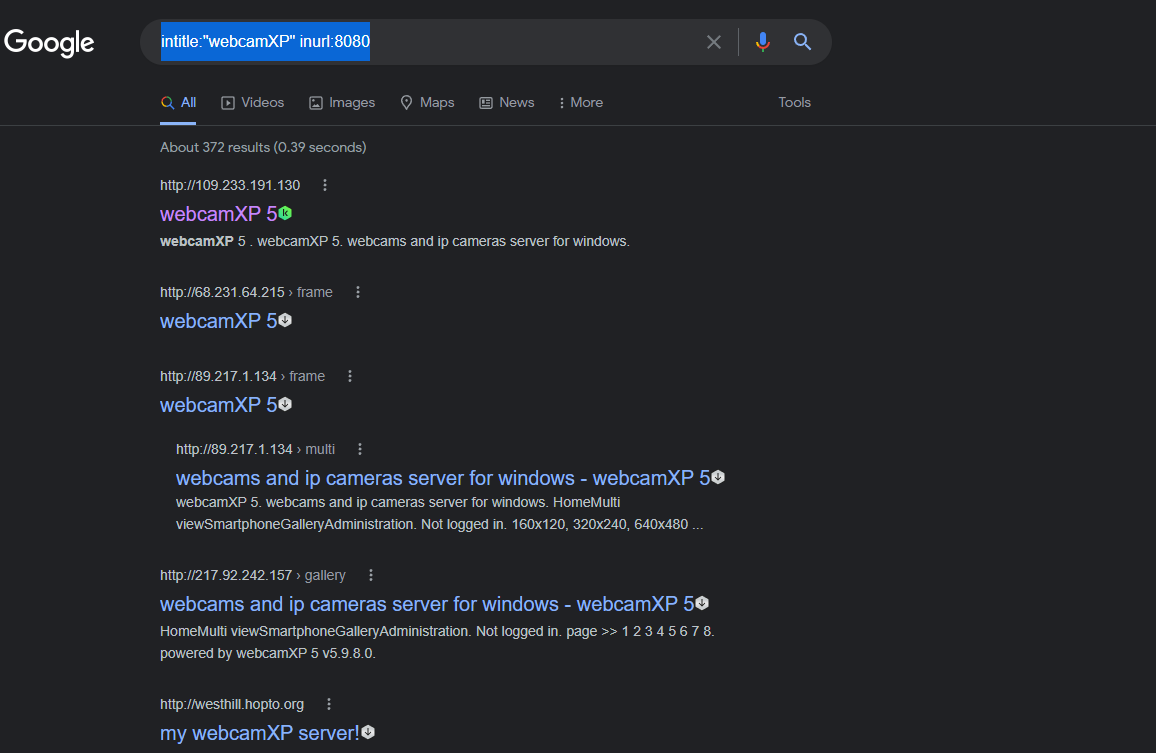Viewport: 1156px width, 753px height.
Task: Open the 217.92.242.157 gallery webcams link
Action: pos(427,604)
